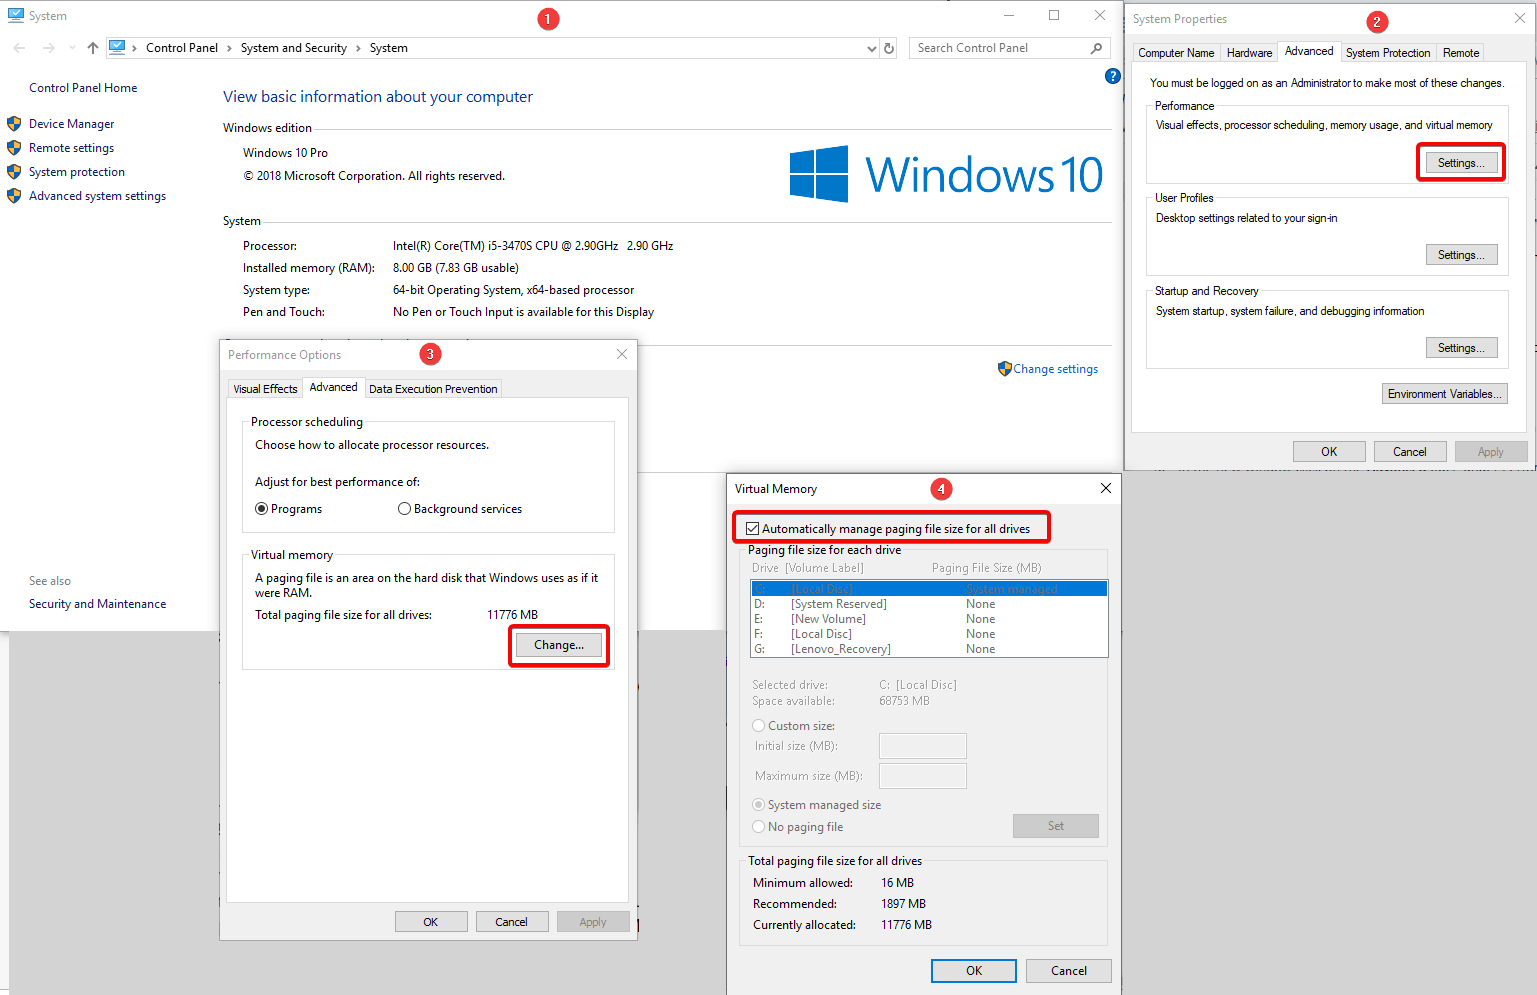The image size is (1537, 995).
Task: Select No paging file radio button
Action: (759, 827)
